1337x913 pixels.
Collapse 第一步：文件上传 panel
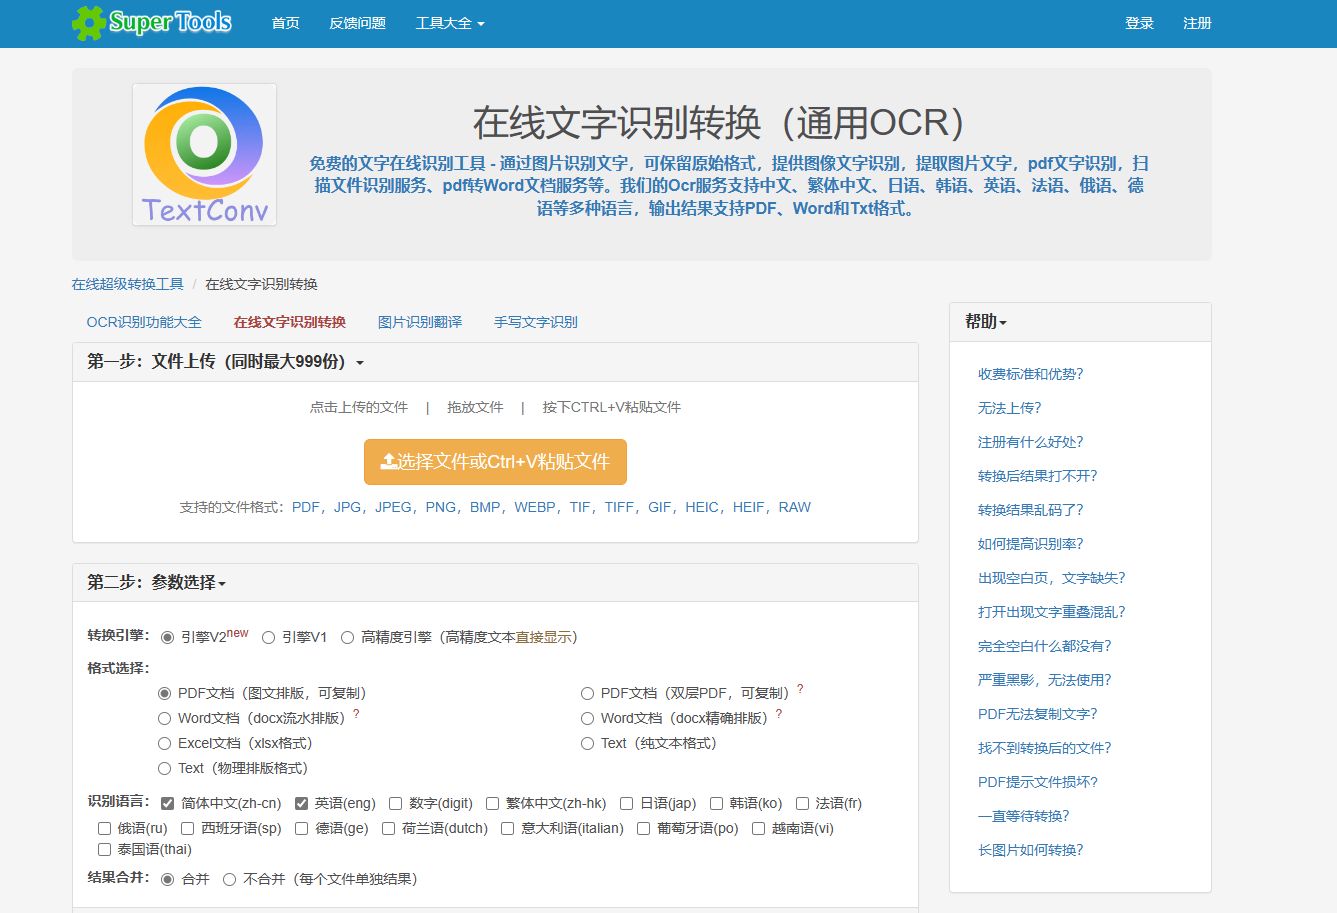226,362
